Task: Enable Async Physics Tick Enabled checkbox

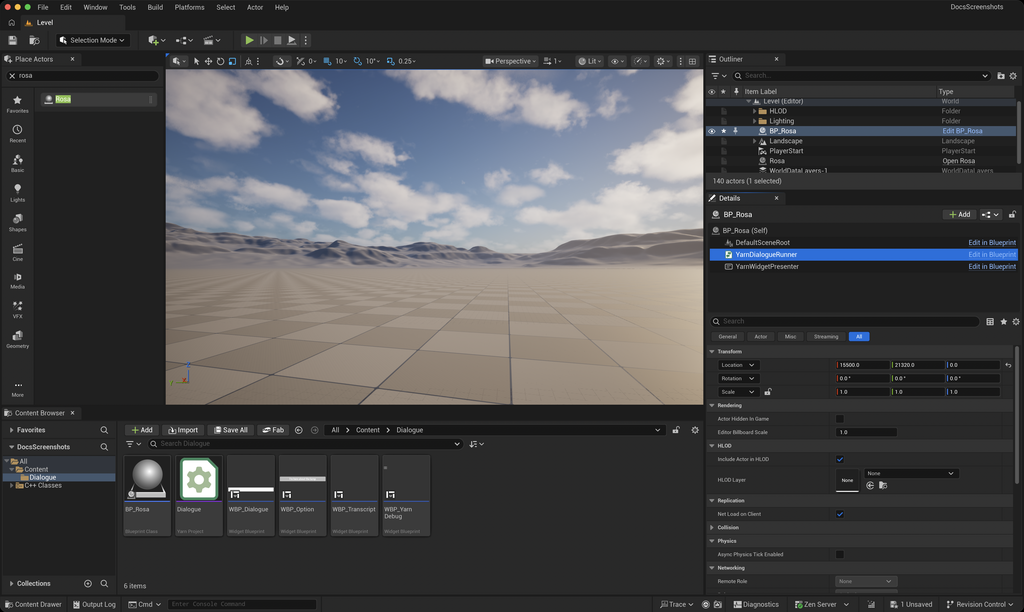Action: [x=840, y=555]
